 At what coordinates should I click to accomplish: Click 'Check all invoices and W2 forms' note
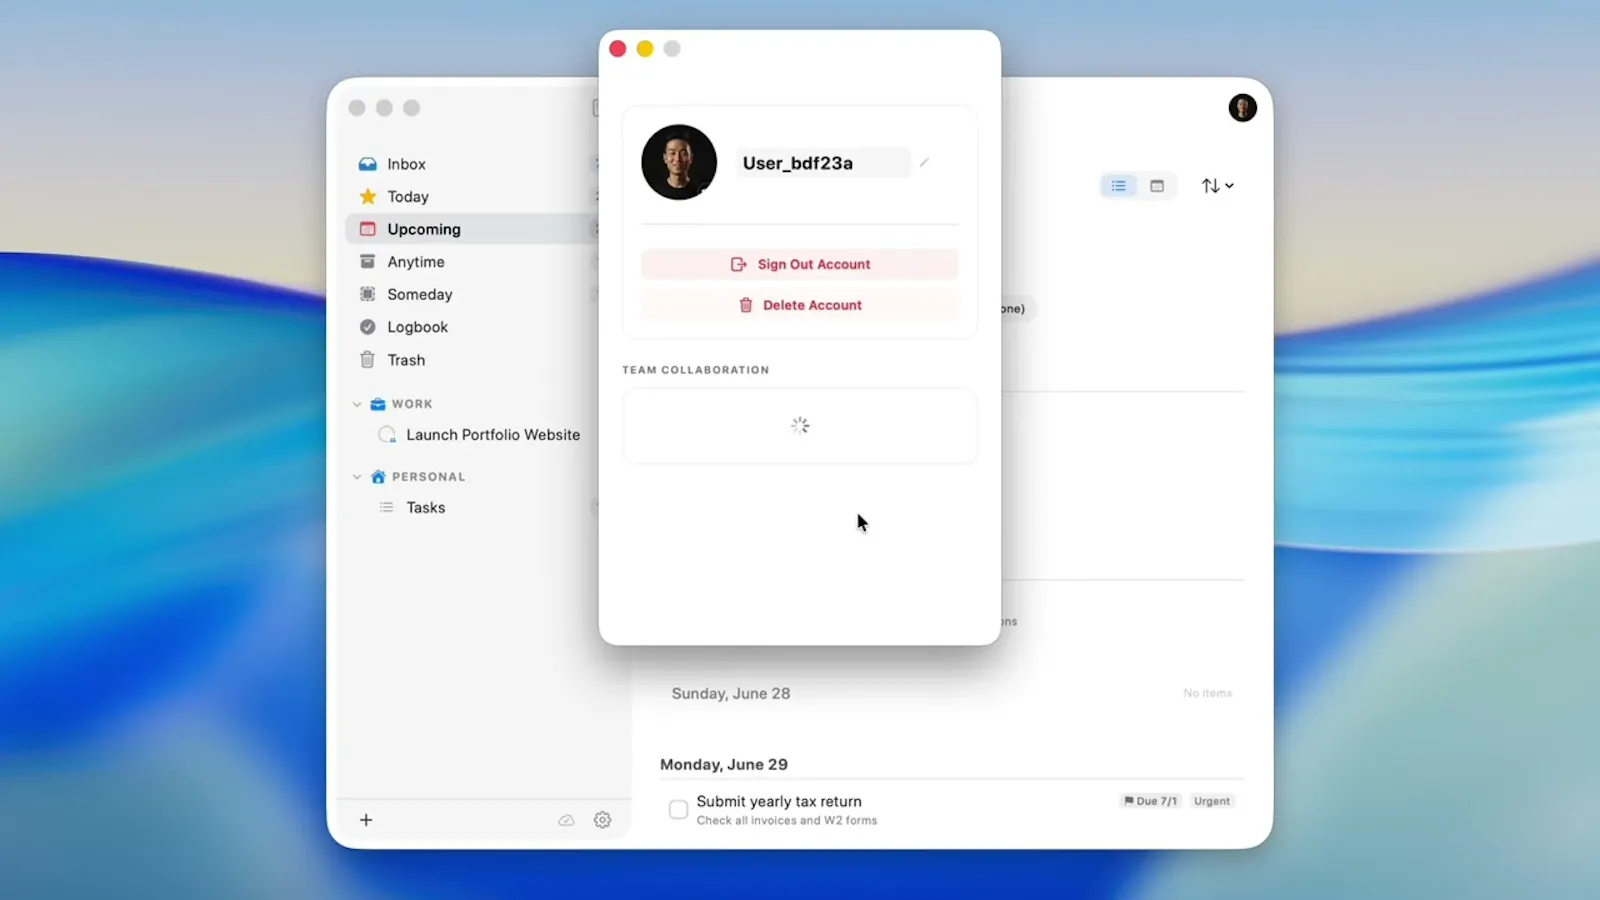click(787, 820)
